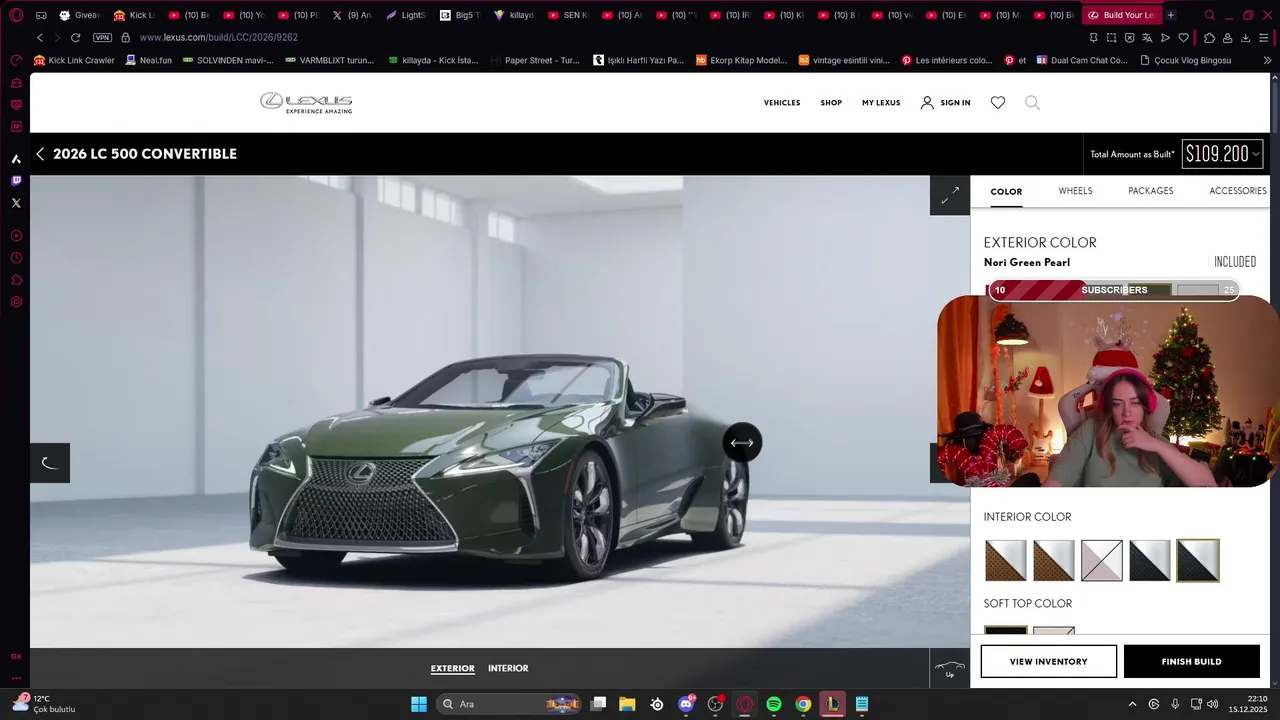Click search tabs magnifier in title bar
The image size is (1280, 720).
pyautogui.click(x=1210, y=15)
